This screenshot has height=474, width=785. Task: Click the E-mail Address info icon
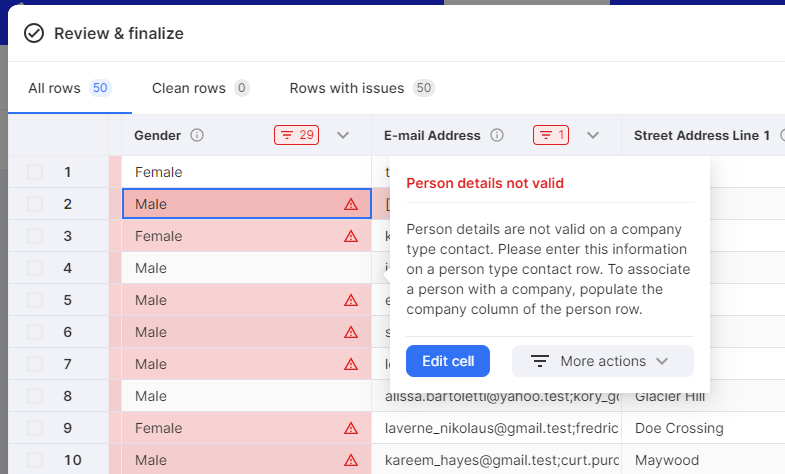pyautogui.click(x=497, y=135)
